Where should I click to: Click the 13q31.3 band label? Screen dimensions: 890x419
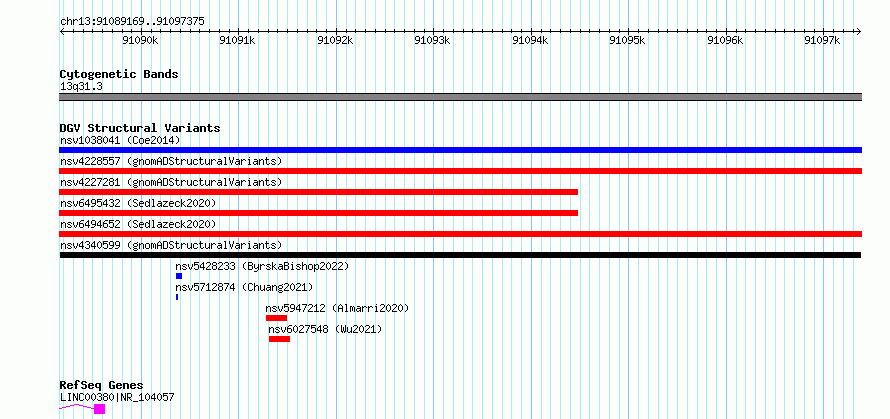(81, 87)
